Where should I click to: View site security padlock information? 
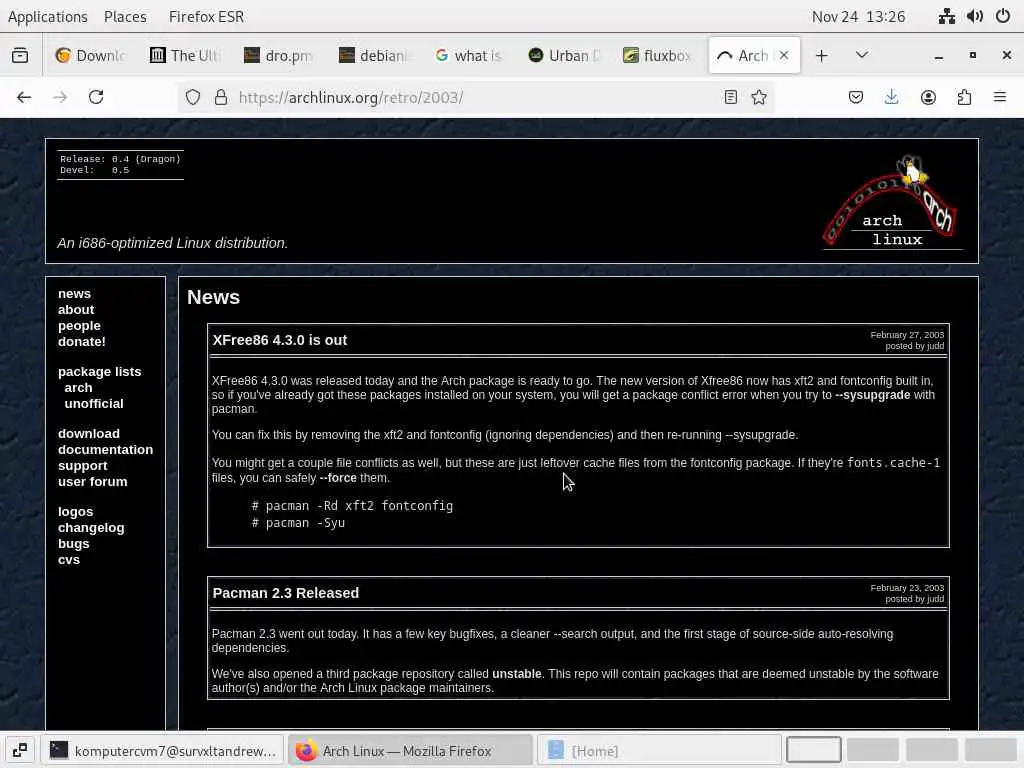[x=221, y=97]
